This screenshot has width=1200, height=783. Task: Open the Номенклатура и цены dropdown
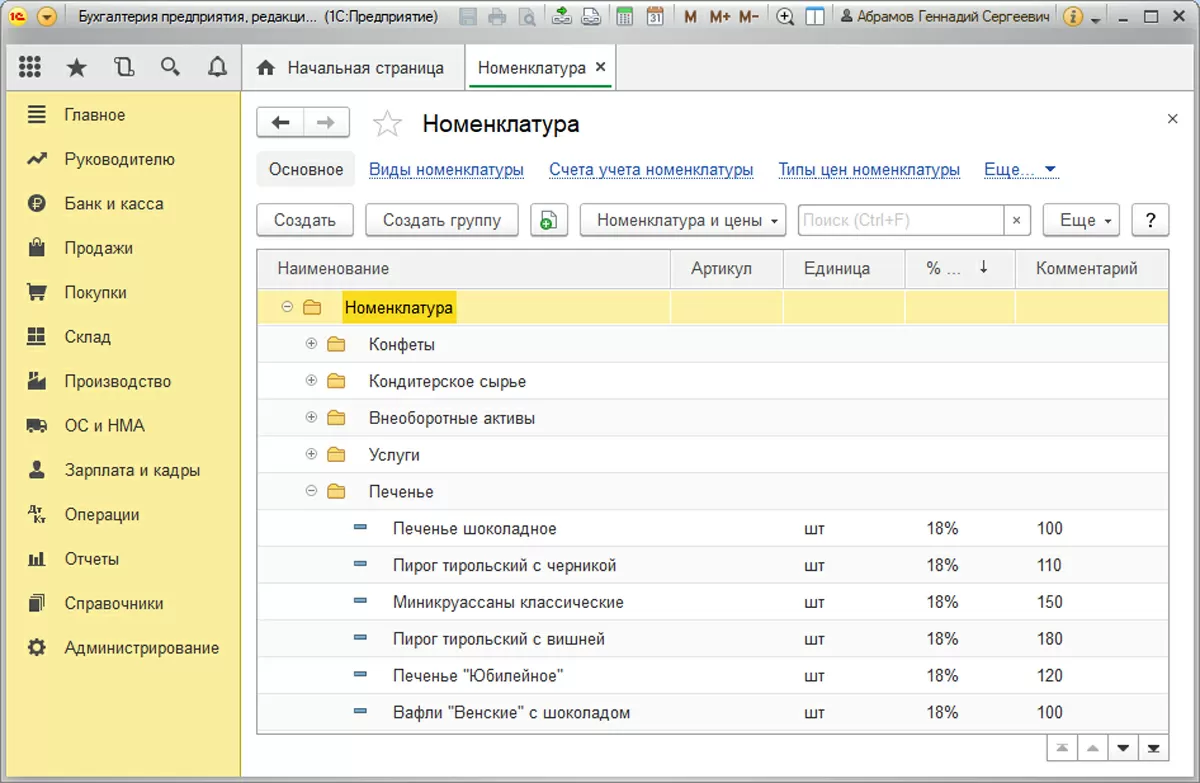coord(683,220)
